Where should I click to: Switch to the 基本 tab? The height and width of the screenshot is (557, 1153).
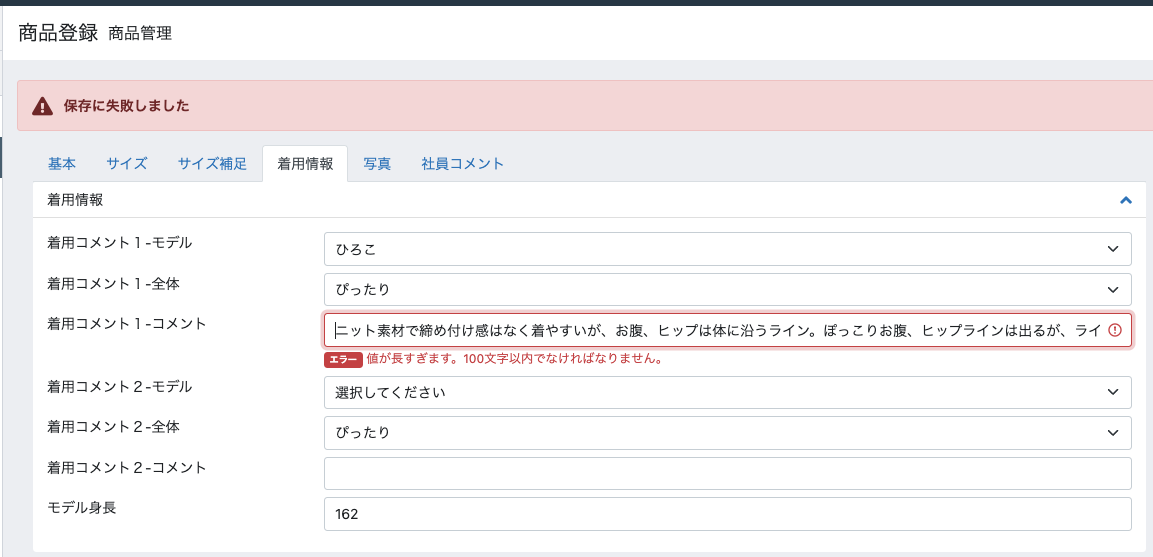[x=62, y=164]
